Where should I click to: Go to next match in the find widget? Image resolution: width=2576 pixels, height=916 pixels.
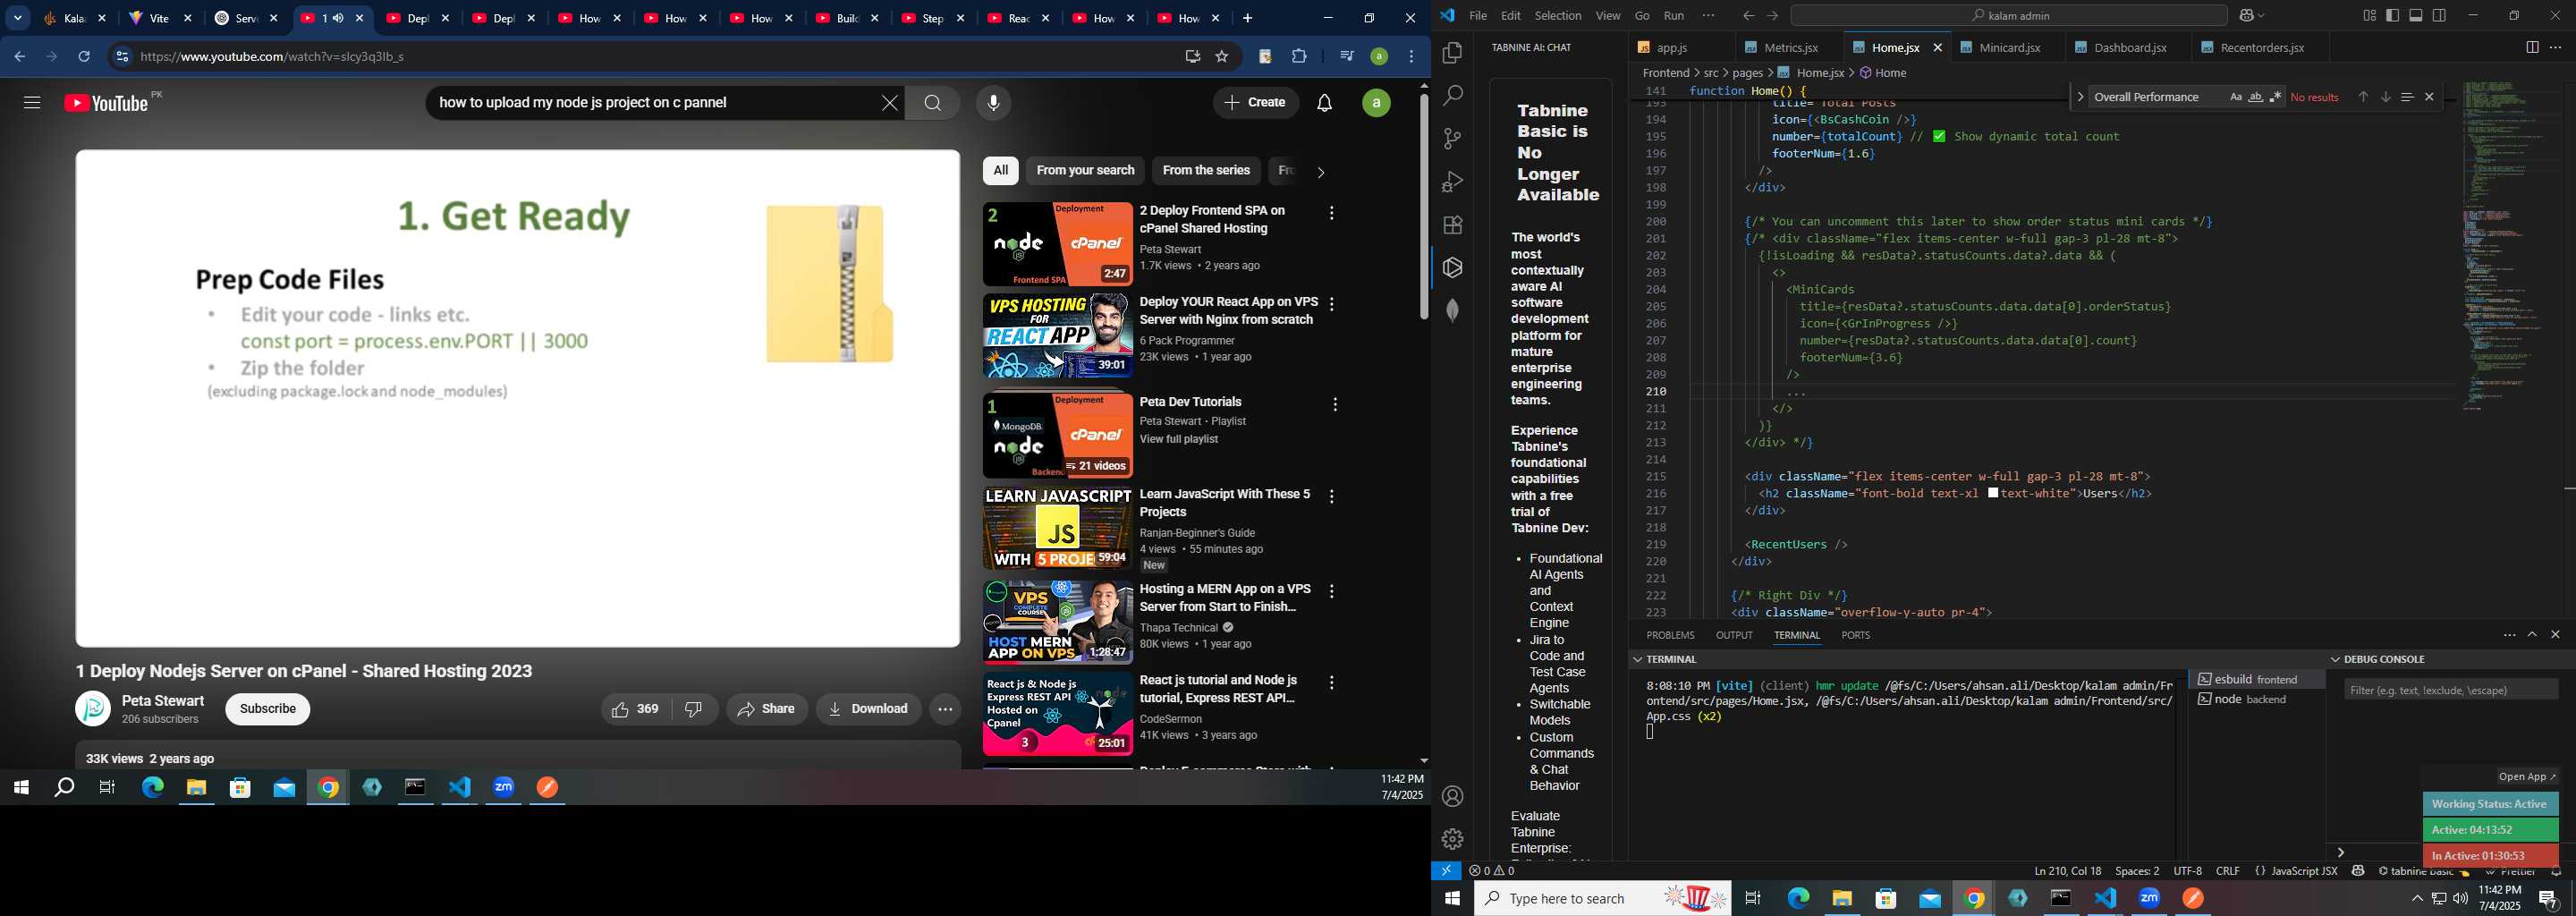[x=2385, y=97]
